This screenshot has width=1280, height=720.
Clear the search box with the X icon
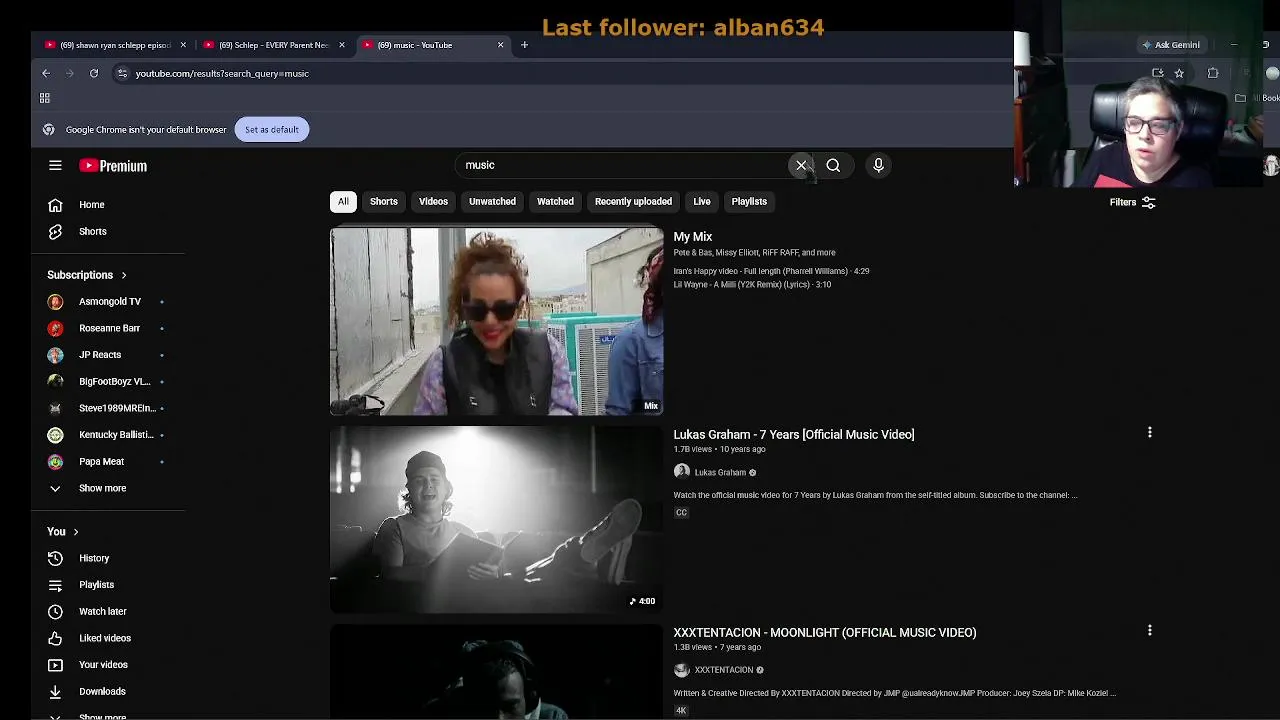coord(801,165)
